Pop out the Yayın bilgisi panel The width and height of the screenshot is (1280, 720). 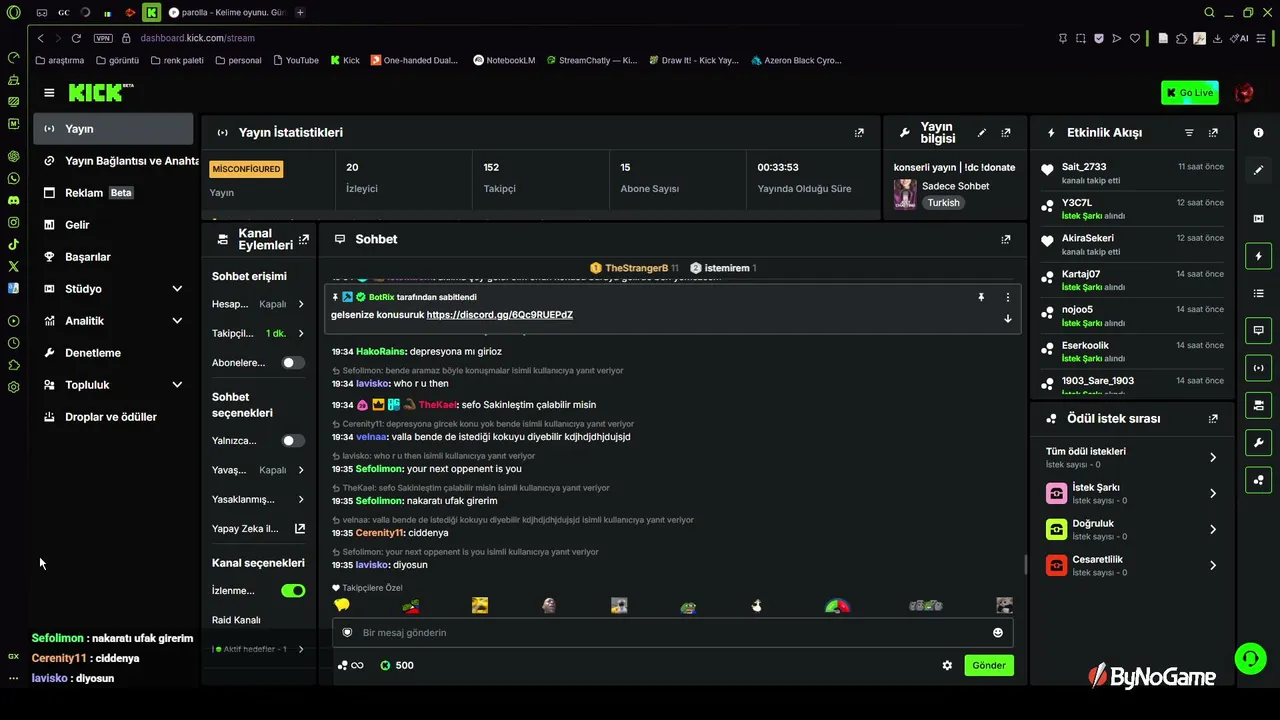[1006, 132]
